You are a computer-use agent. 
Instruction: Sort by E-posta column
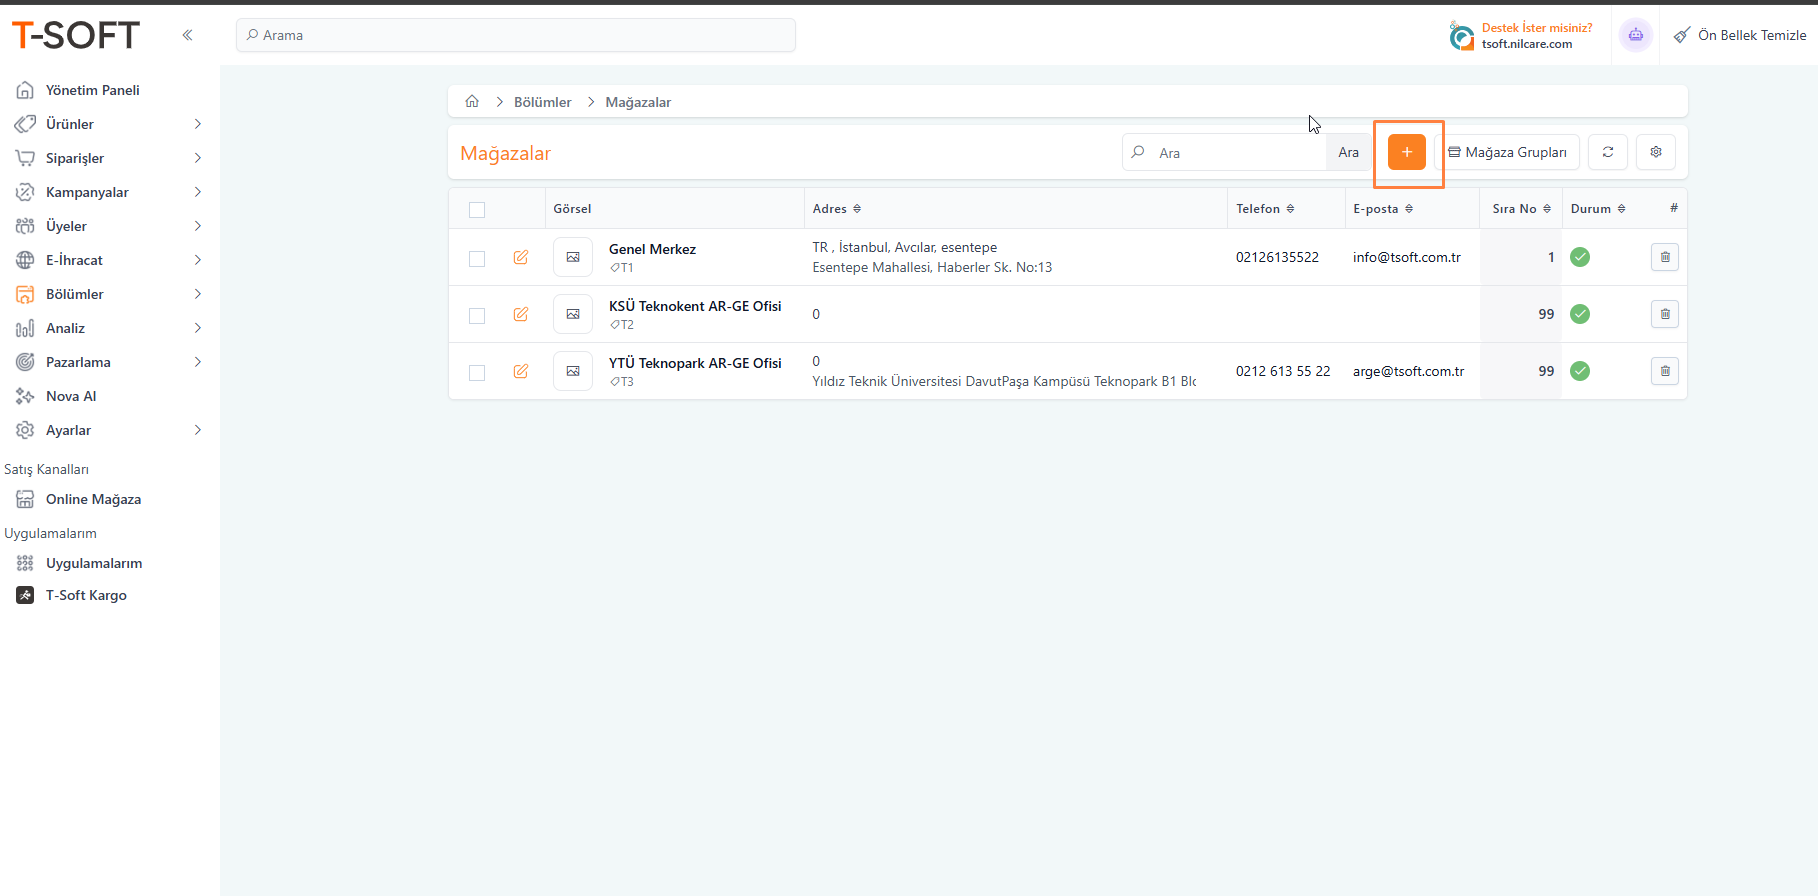1383,209
